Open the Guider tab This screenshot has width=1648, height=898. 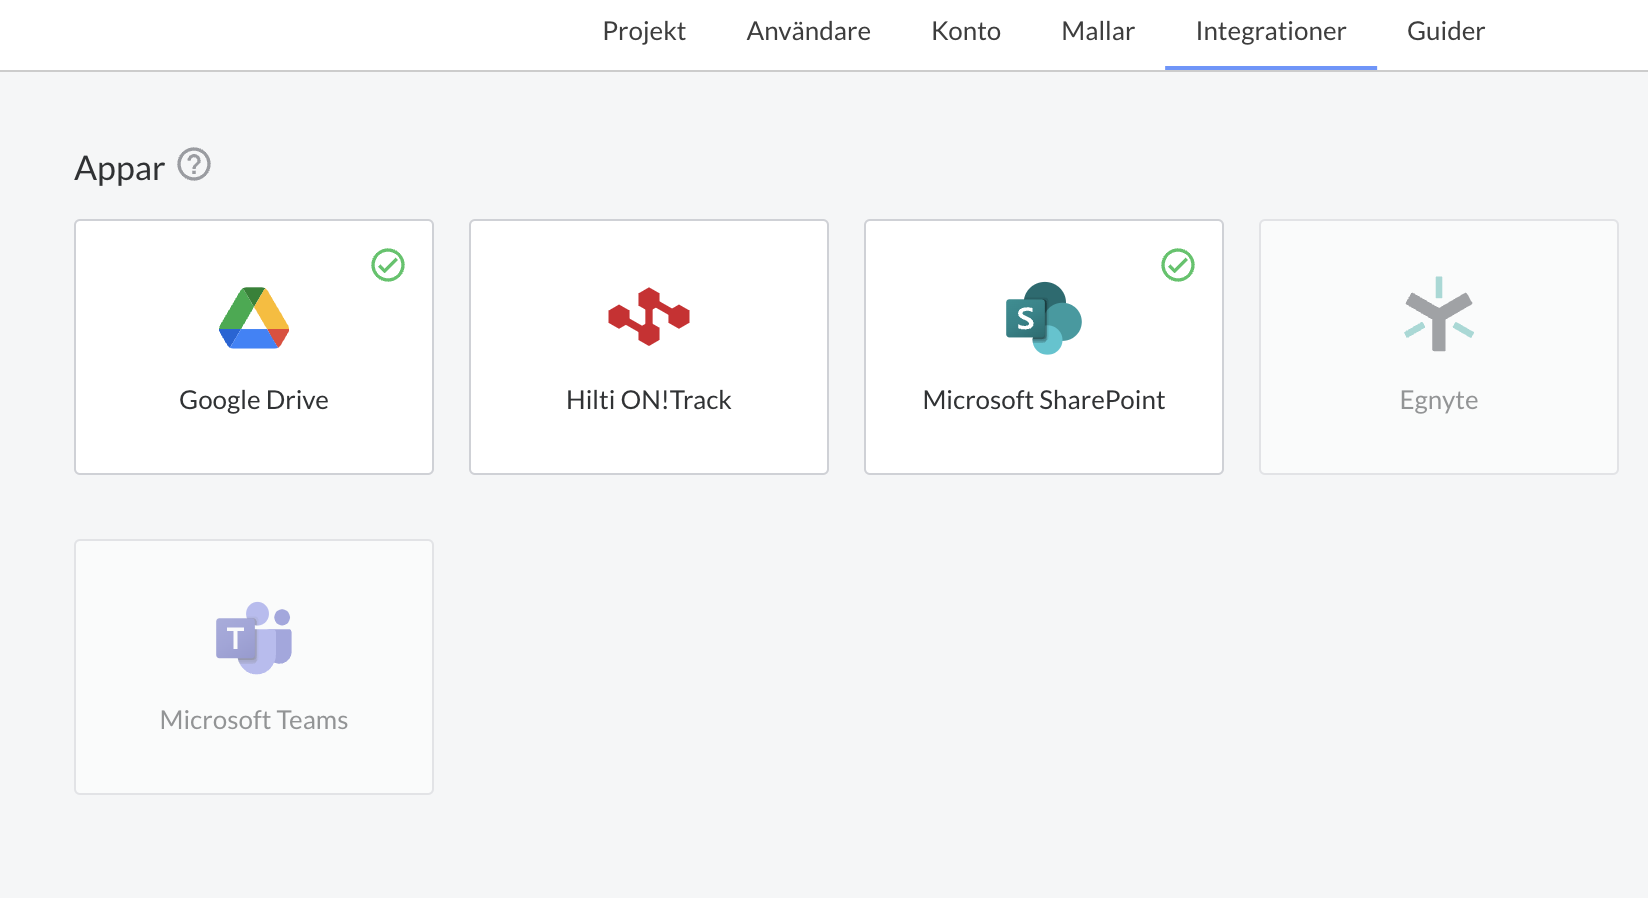pyautogui.click(x=1446, y=32)
